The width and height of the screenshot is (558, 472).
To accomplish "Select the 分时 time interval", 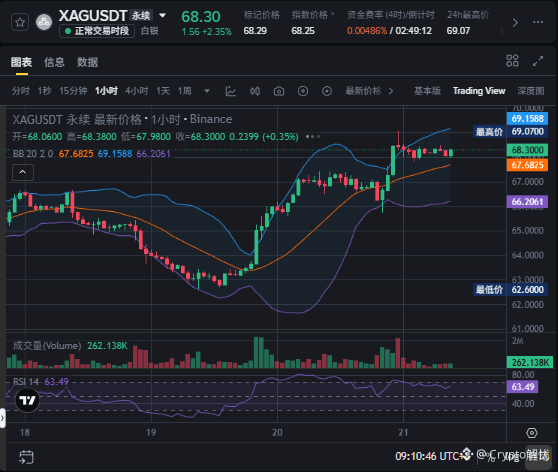I will pyautogui.click(x=21, y=91).
